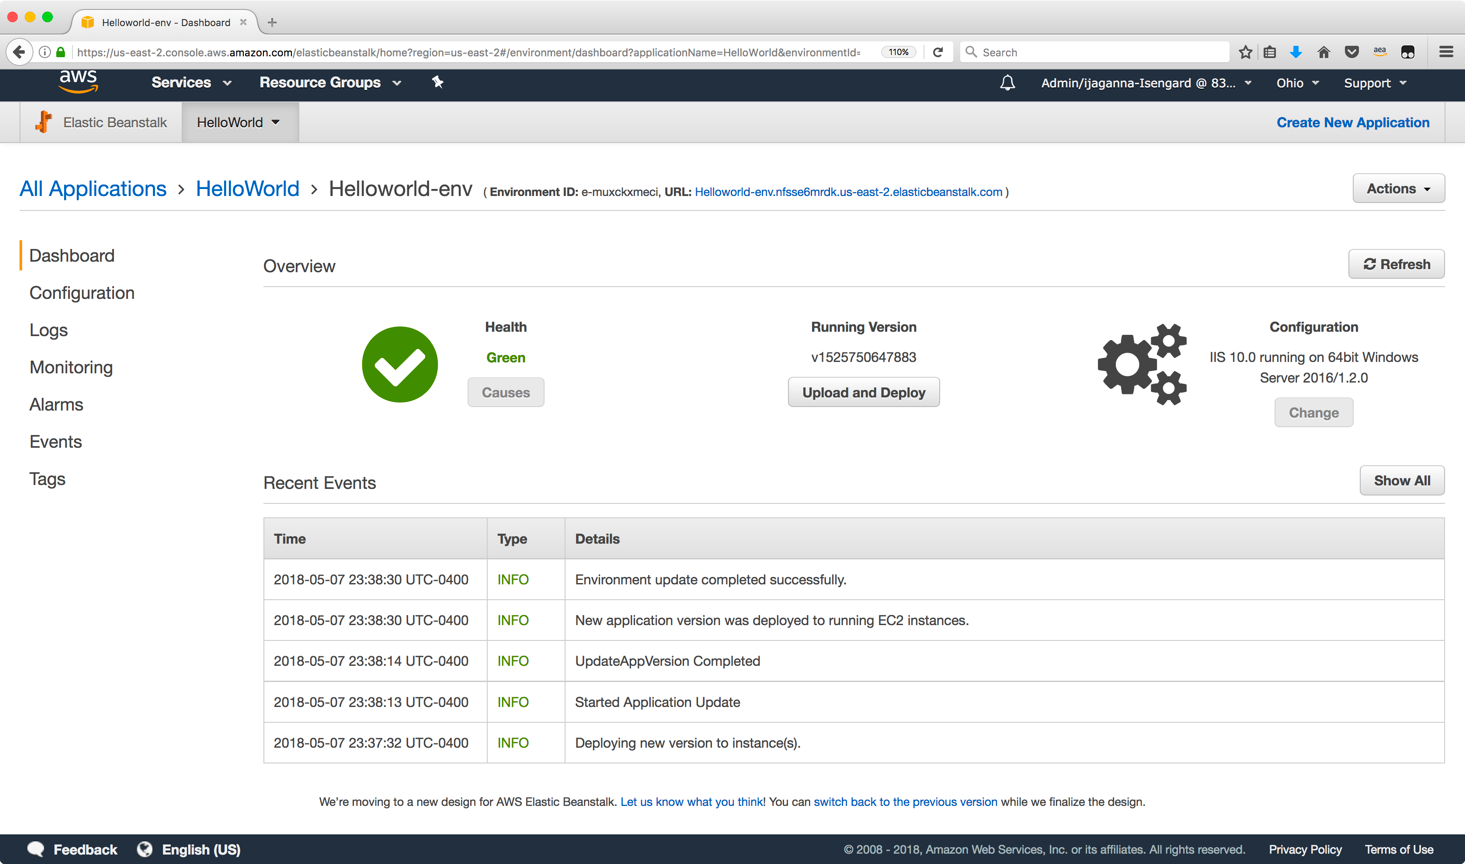Screen dimensions: 1465x864
Task: Click the 110% zoom level indicator
Action: (x=899, y=52)
